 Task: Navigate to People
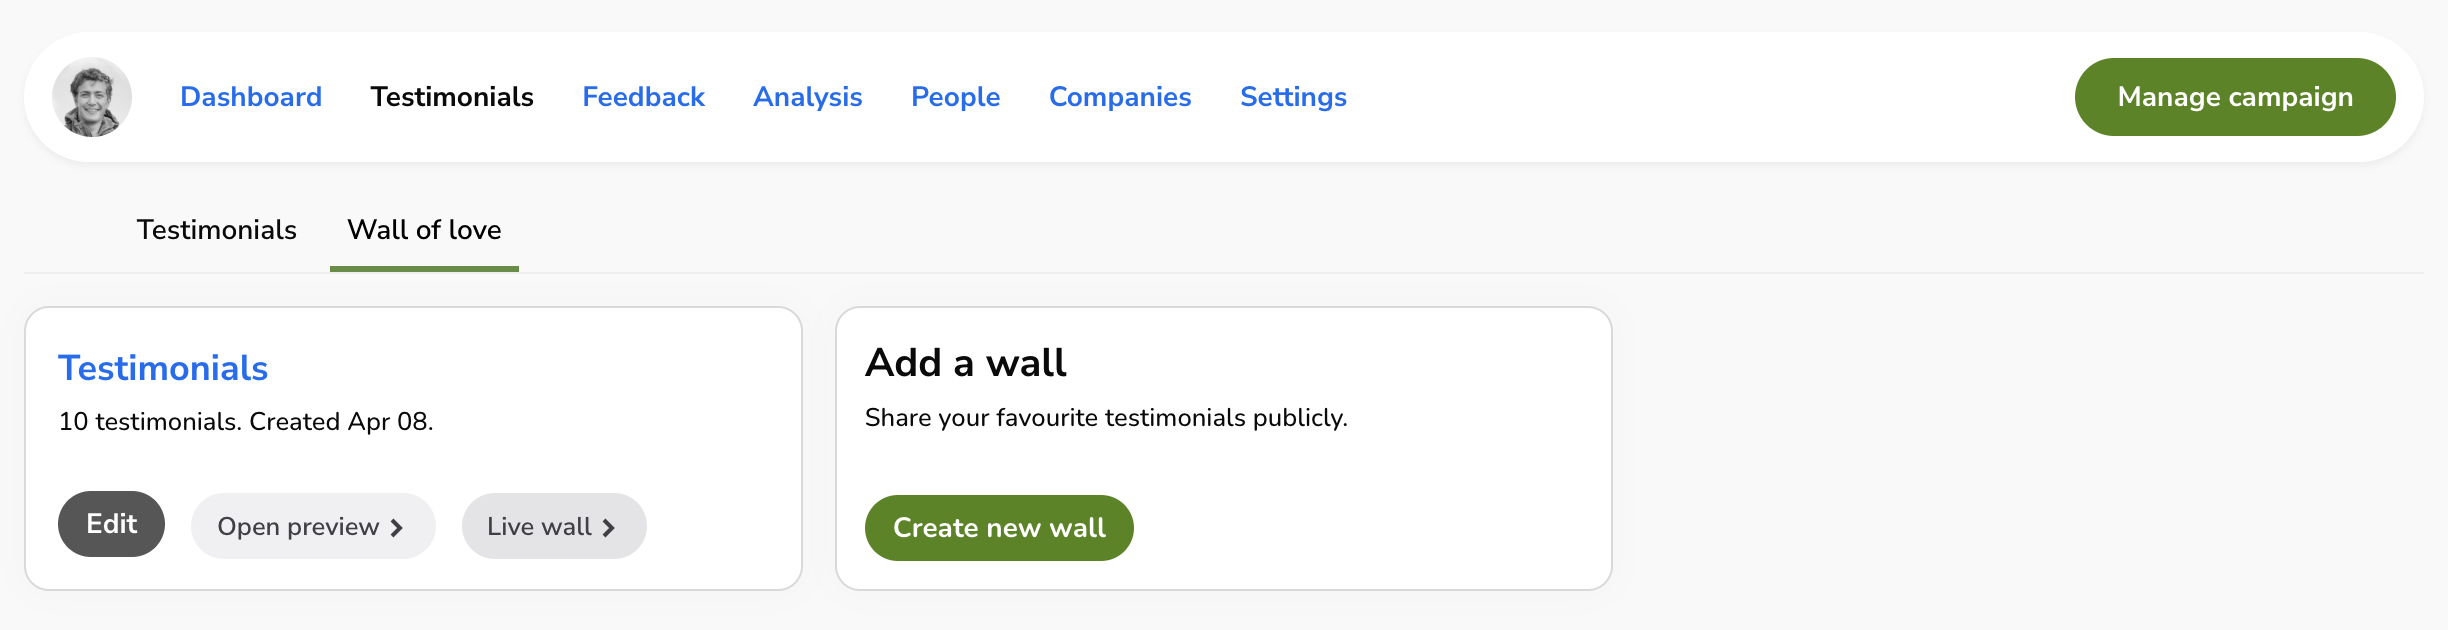click(x=955, y=97)
